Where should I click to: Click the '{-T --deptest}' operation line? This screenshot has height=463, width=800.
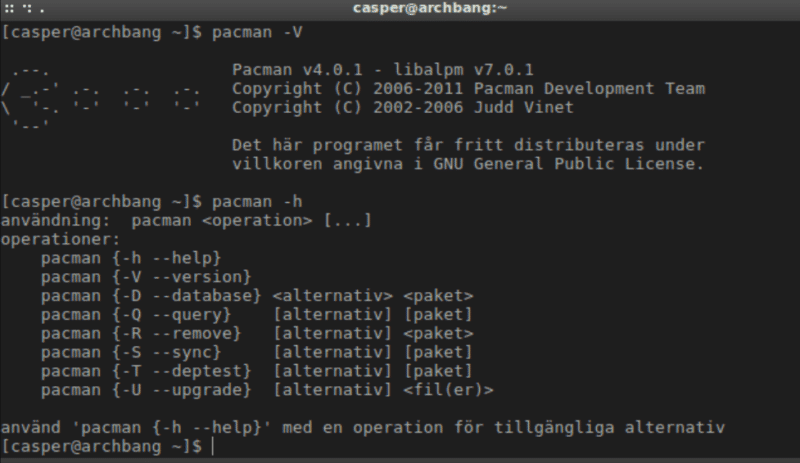[x=257, y=371]
